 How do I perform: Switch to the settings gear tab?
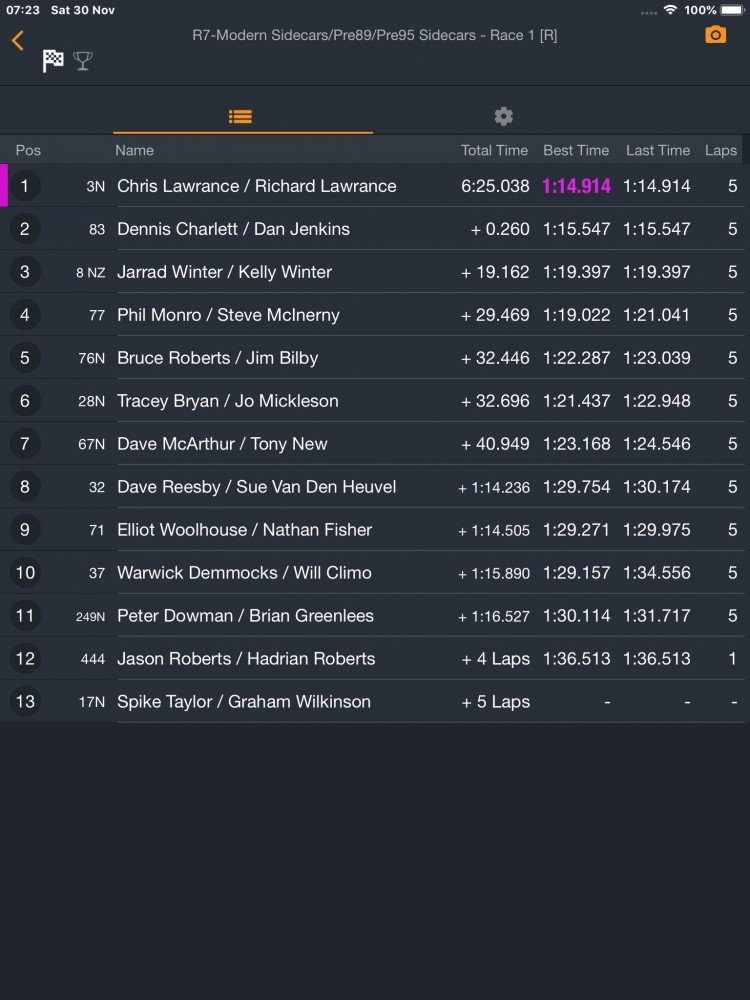[x=503, y=117]
